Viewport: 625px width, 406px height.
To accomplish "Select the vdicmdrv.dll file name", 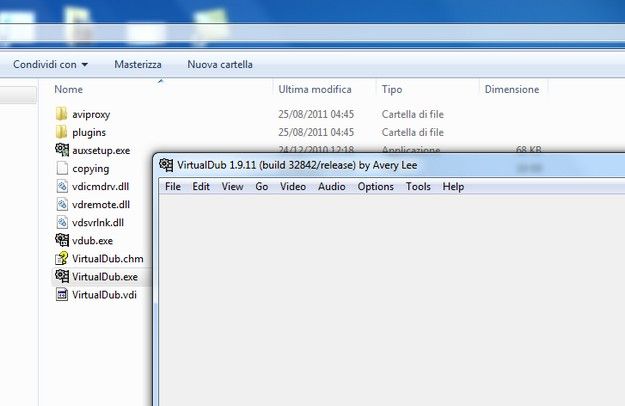I will 100,186.
